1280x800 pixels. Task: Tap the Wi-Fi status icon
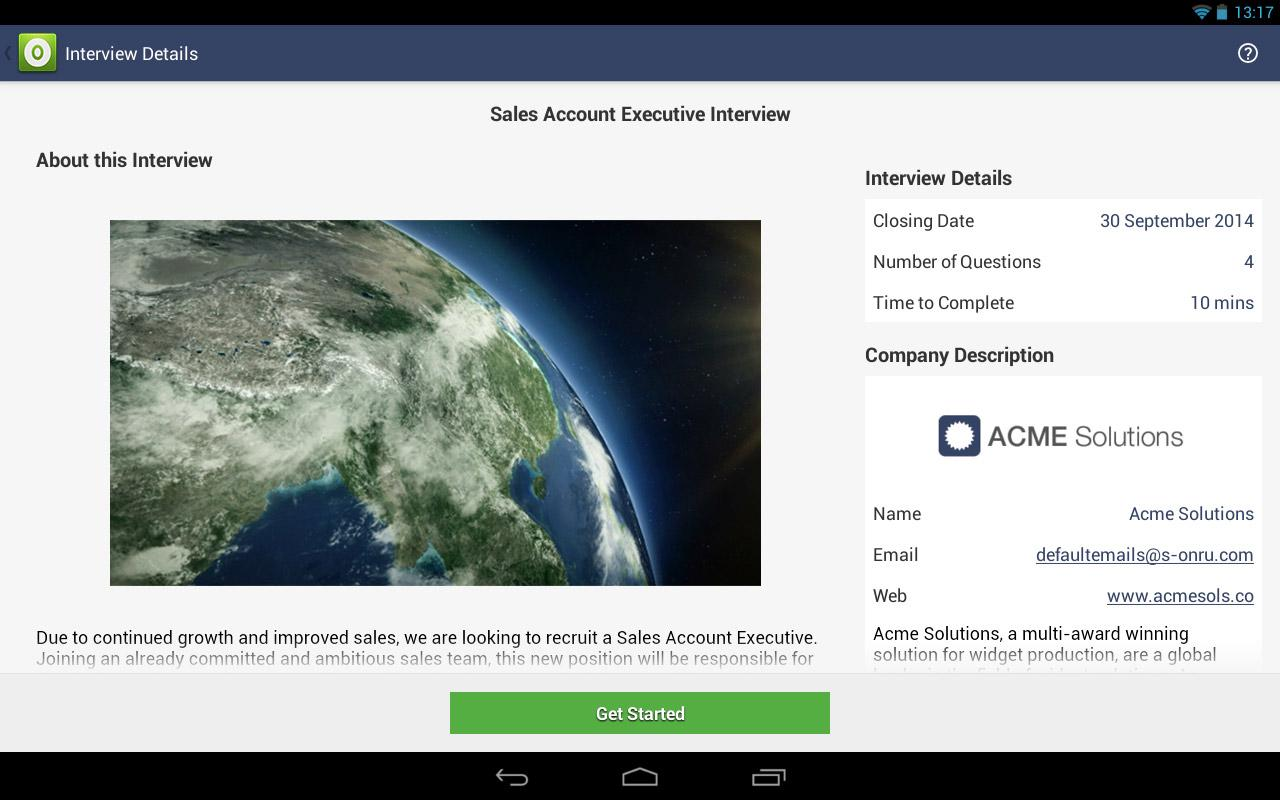(x=1201, y=12)
